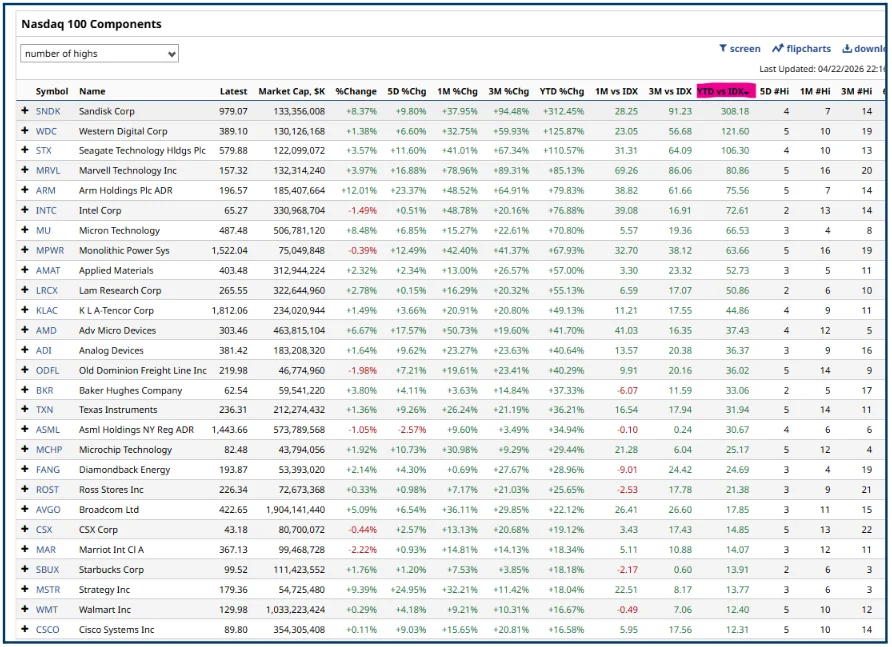Expand the LRCX row plus icon
The image size is (892, 647).
(x=24, y=290)
